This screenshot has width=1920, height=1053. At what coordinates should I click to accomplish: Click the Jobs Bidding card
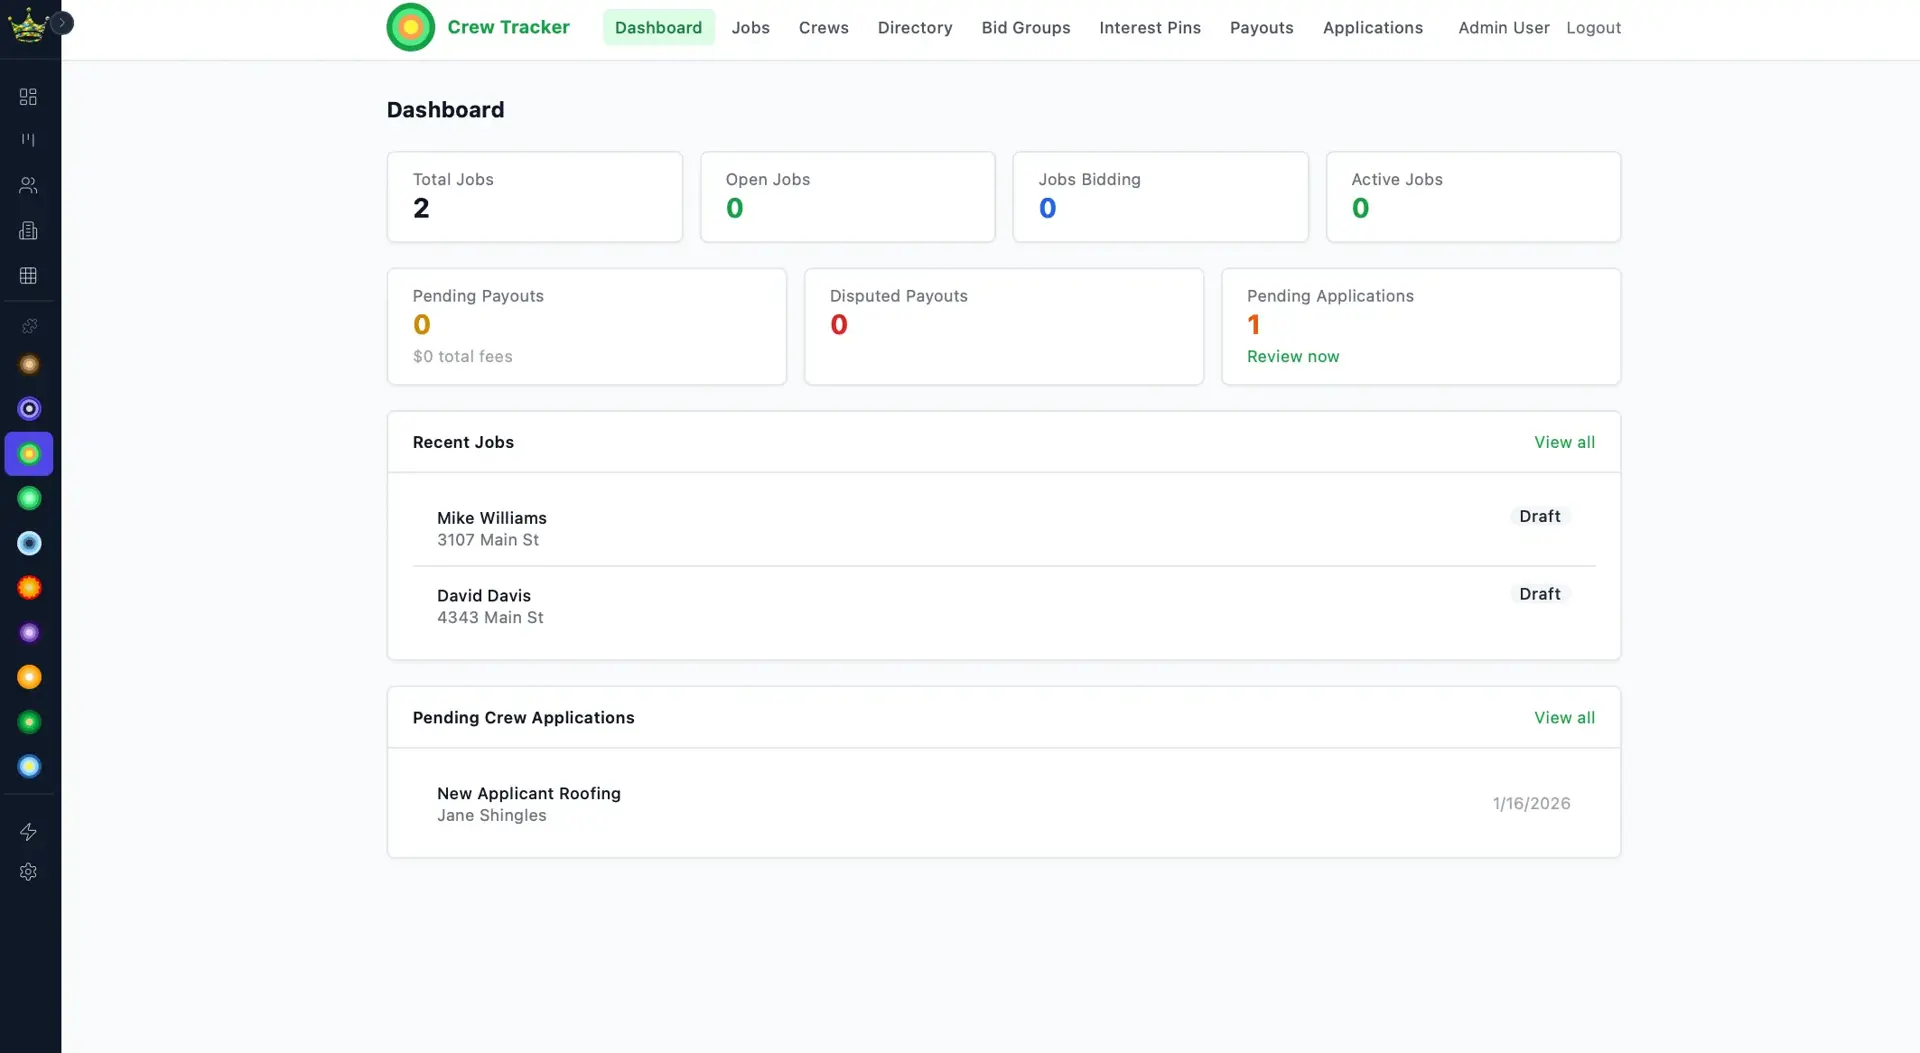pos(1160,197)
